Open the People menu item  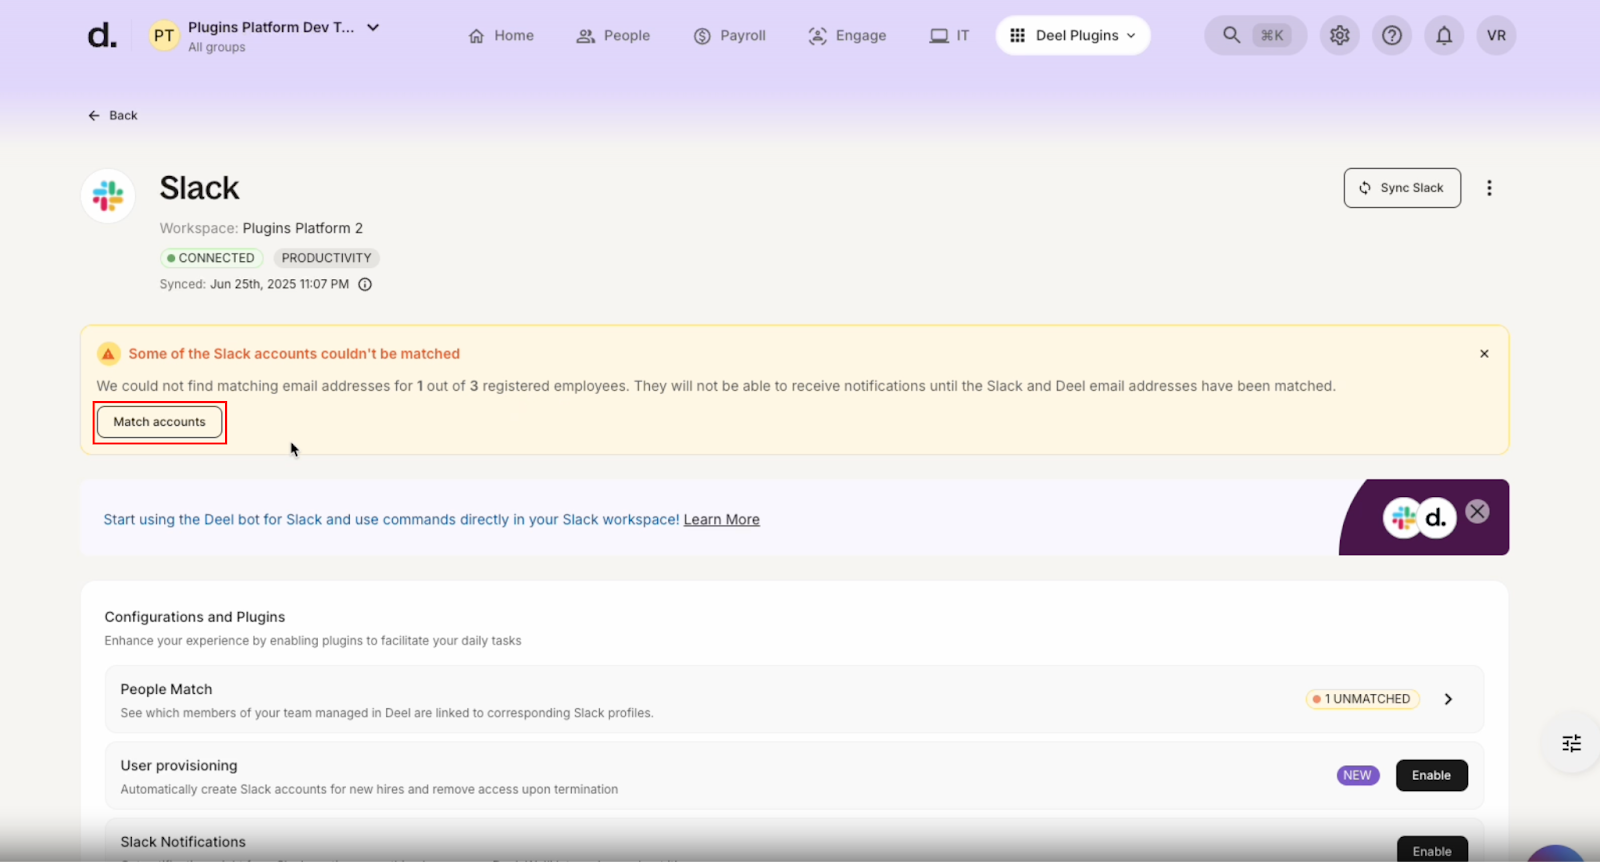click(613, 35)
